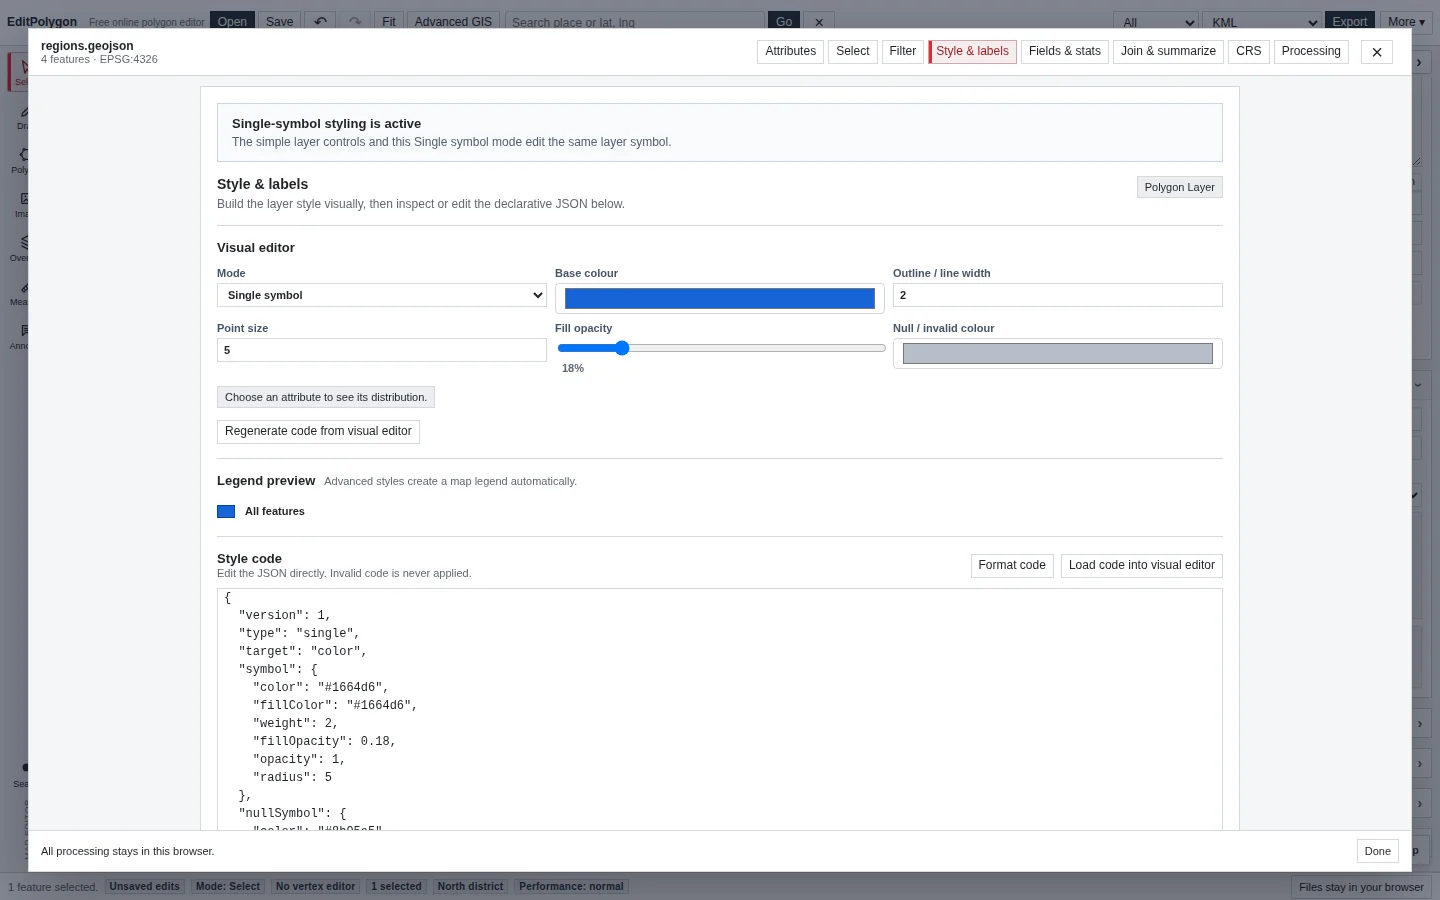
Task: Open the Fields & stats tab
Action: pos(1065,51)
